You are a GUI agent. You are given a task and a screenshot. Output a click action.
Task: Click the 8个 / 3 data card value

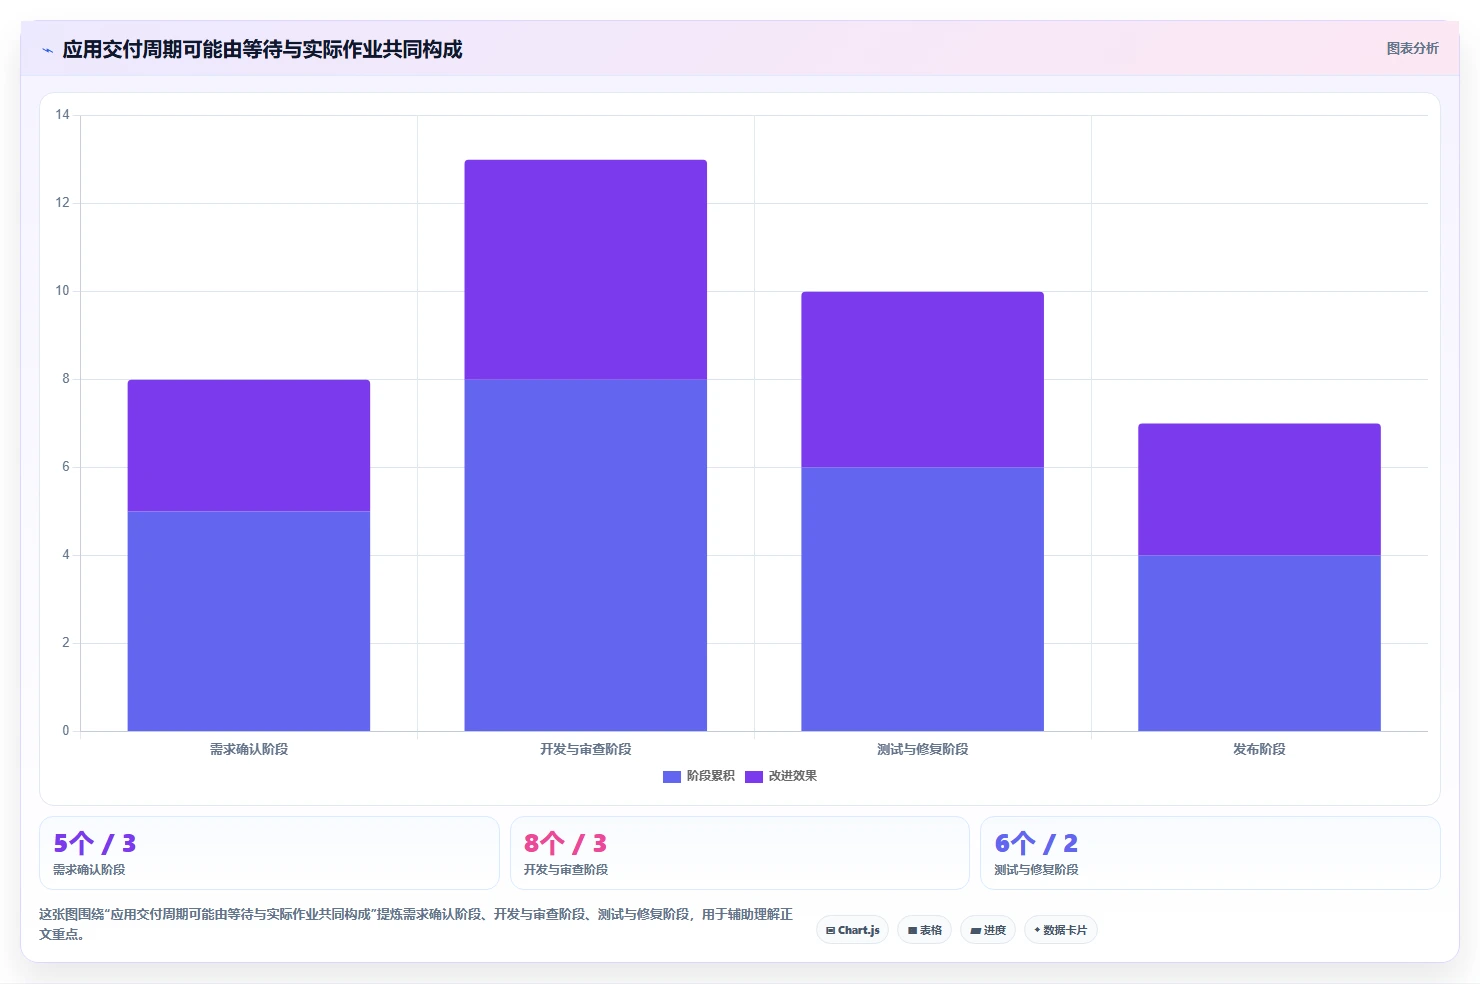point(566,843)
